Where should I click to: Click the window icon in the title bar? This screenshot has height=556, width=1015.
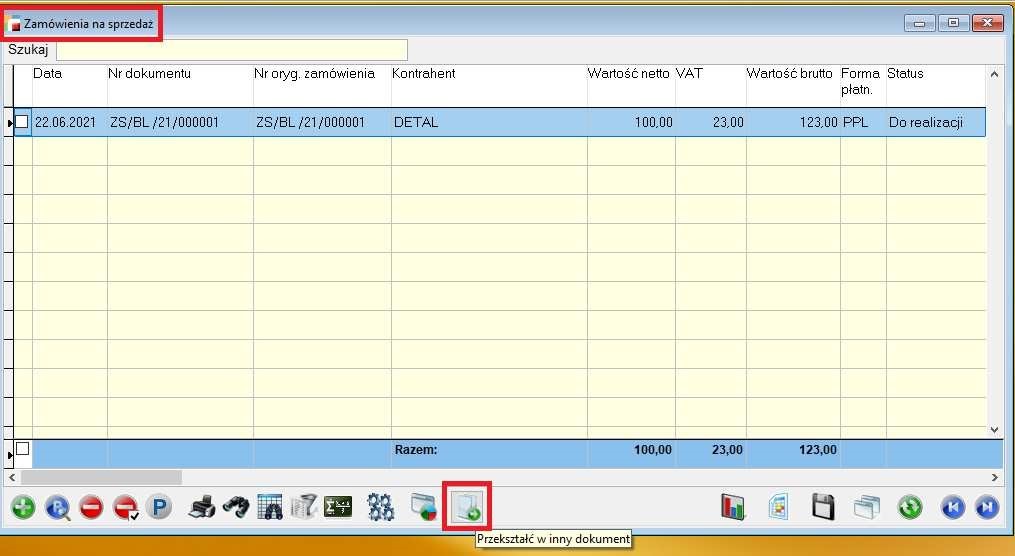click(13, 25)
